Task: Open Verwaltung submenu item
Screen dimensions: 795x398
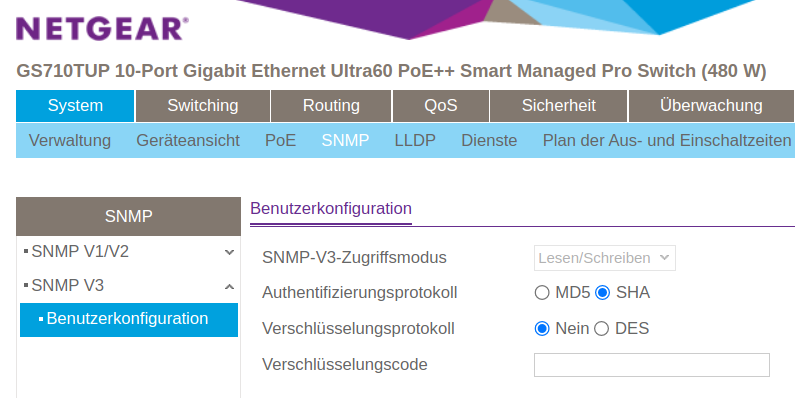Action: click(x=69, y=140)
